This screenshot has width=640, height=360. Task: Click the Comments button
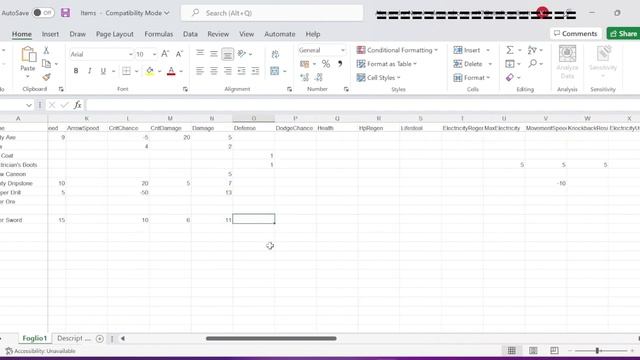click(x=576, y=33)
